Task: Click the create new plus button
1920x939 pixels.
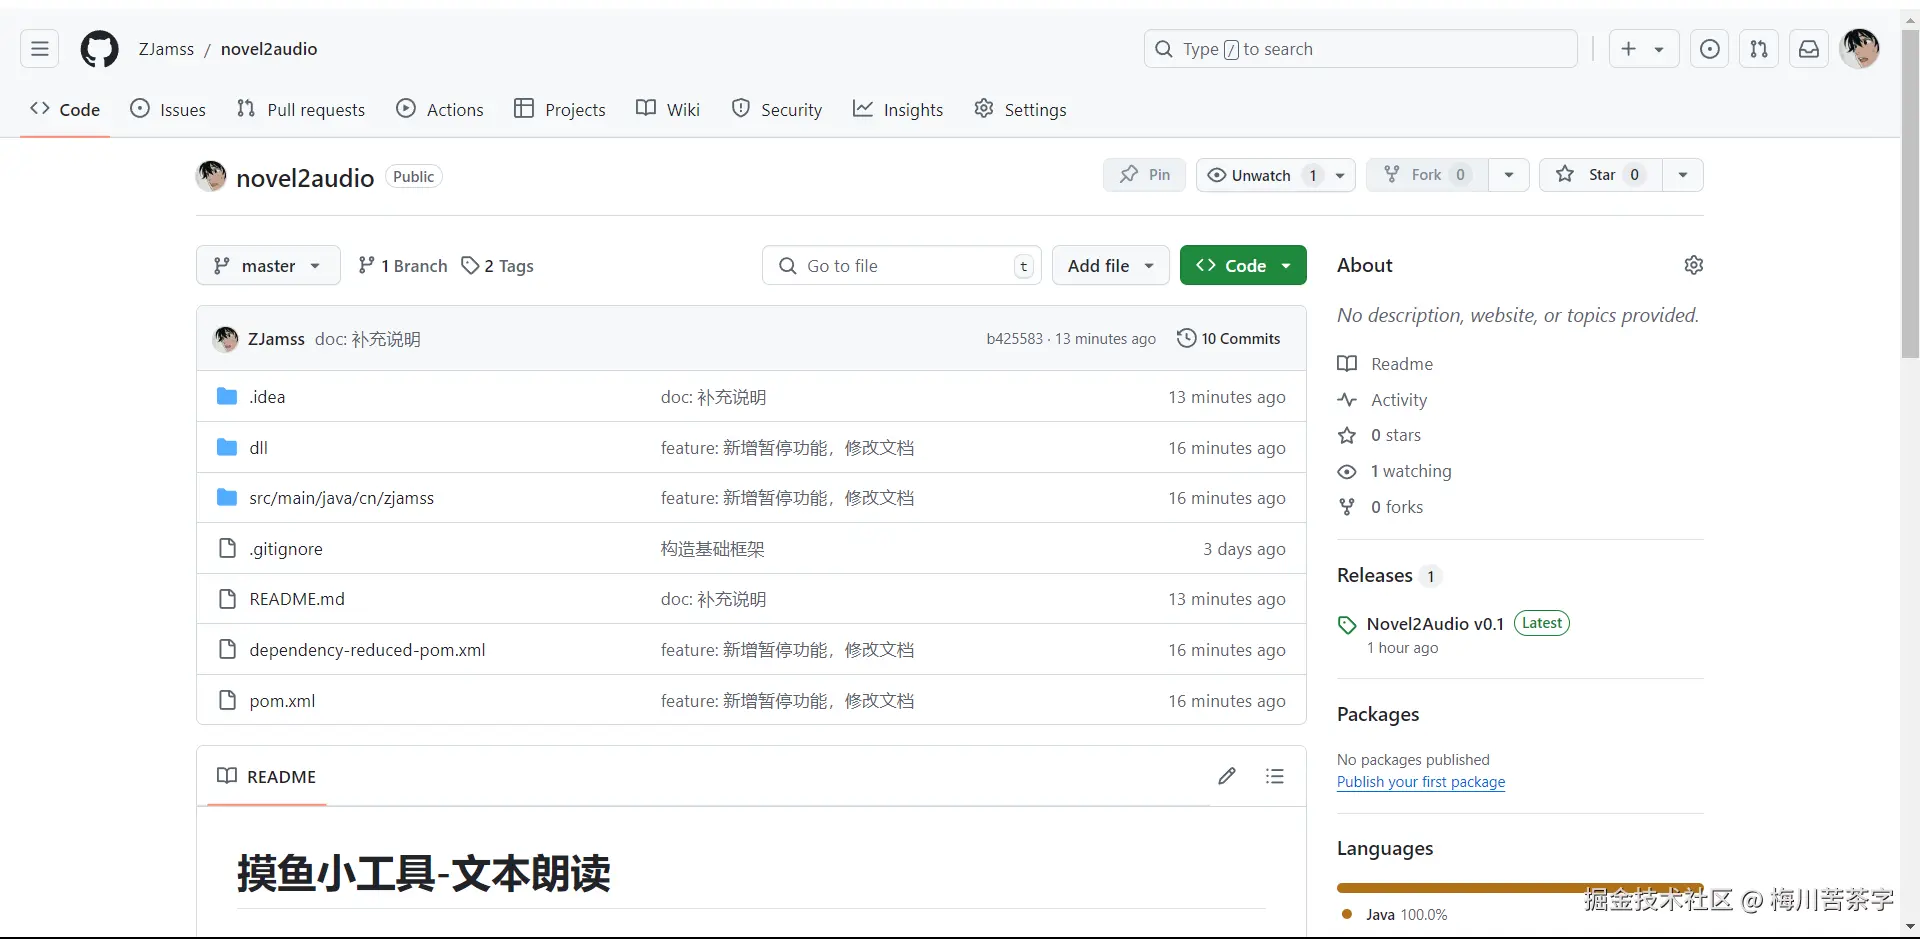Action: coord(1643,49)
